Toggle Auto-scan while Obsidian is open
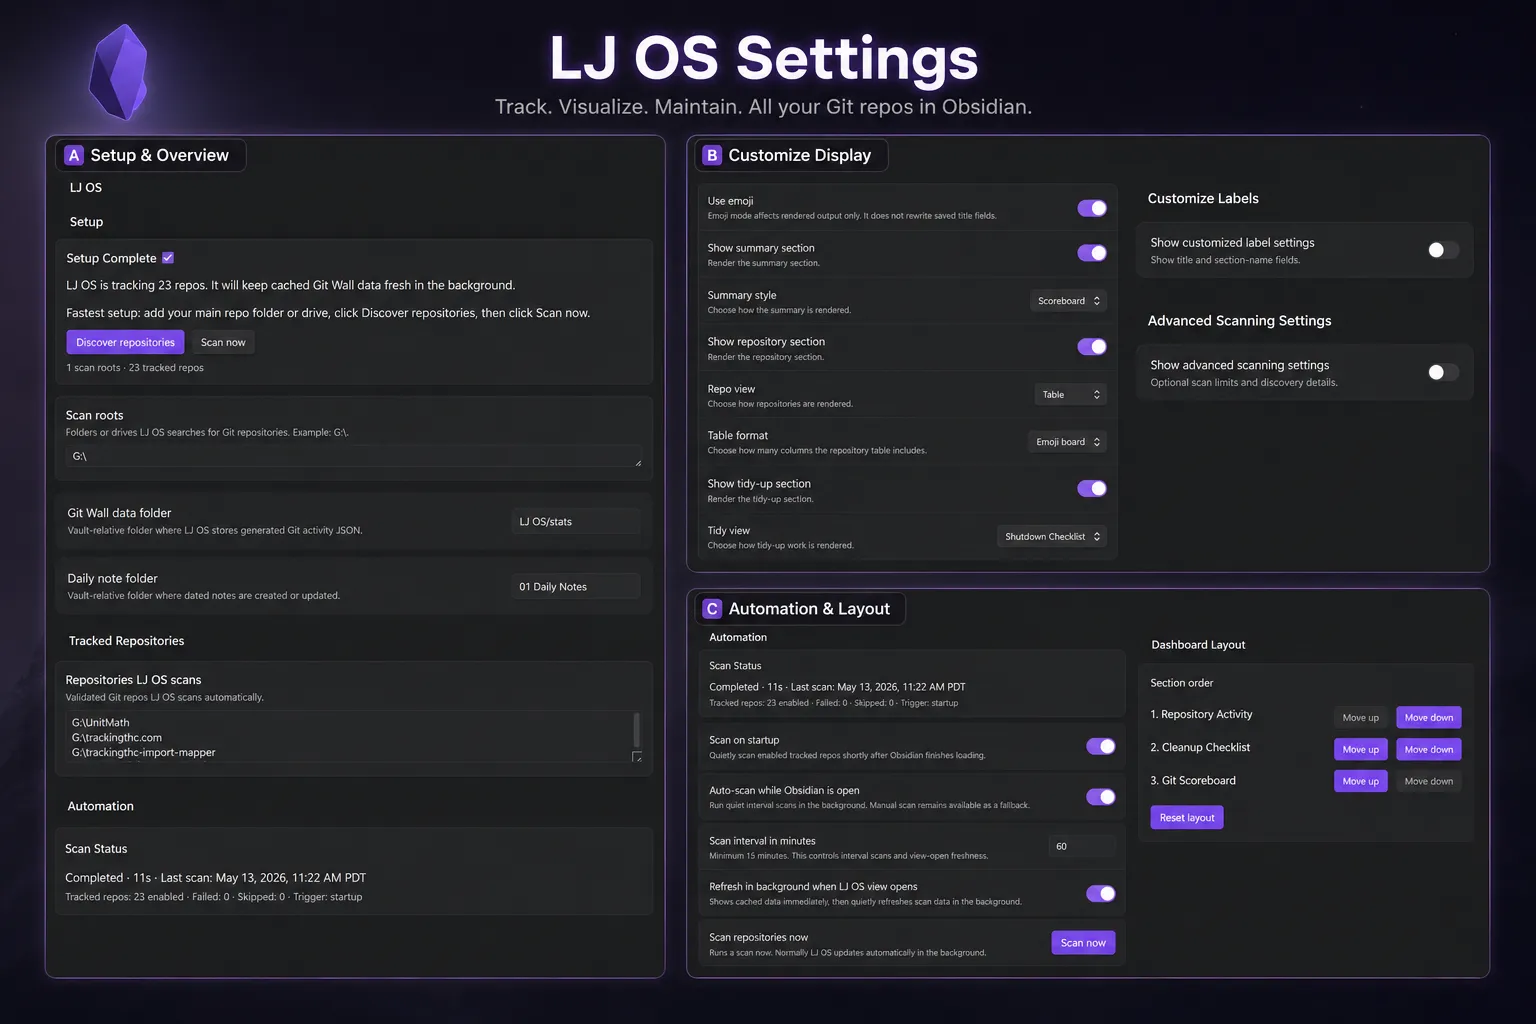 1101,797
